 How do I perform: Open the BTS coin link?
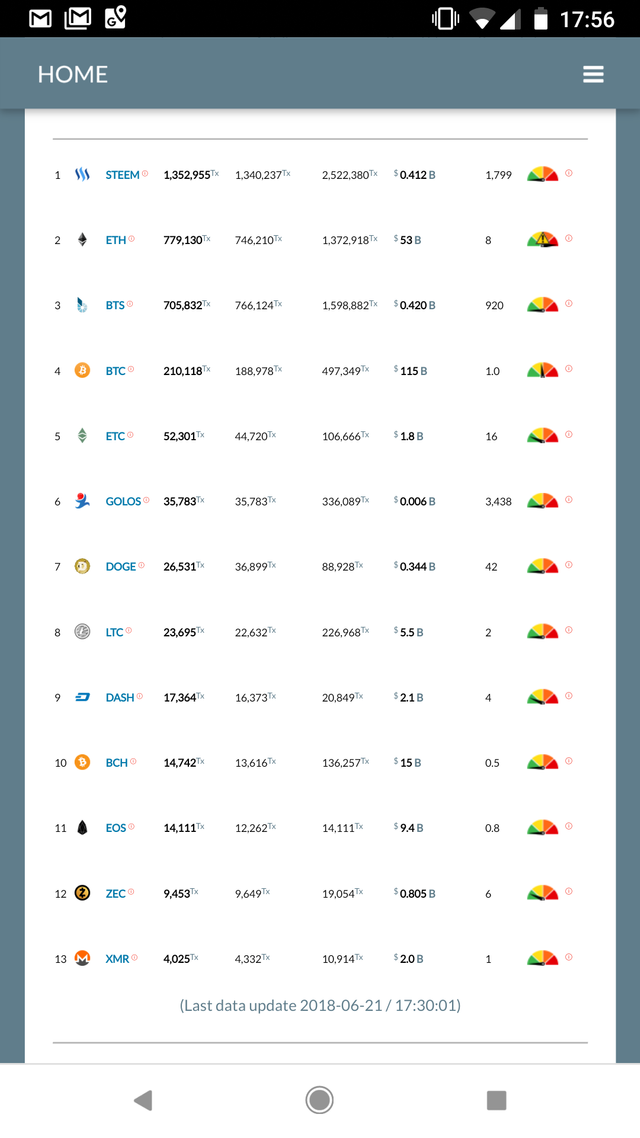click(115, 306)
